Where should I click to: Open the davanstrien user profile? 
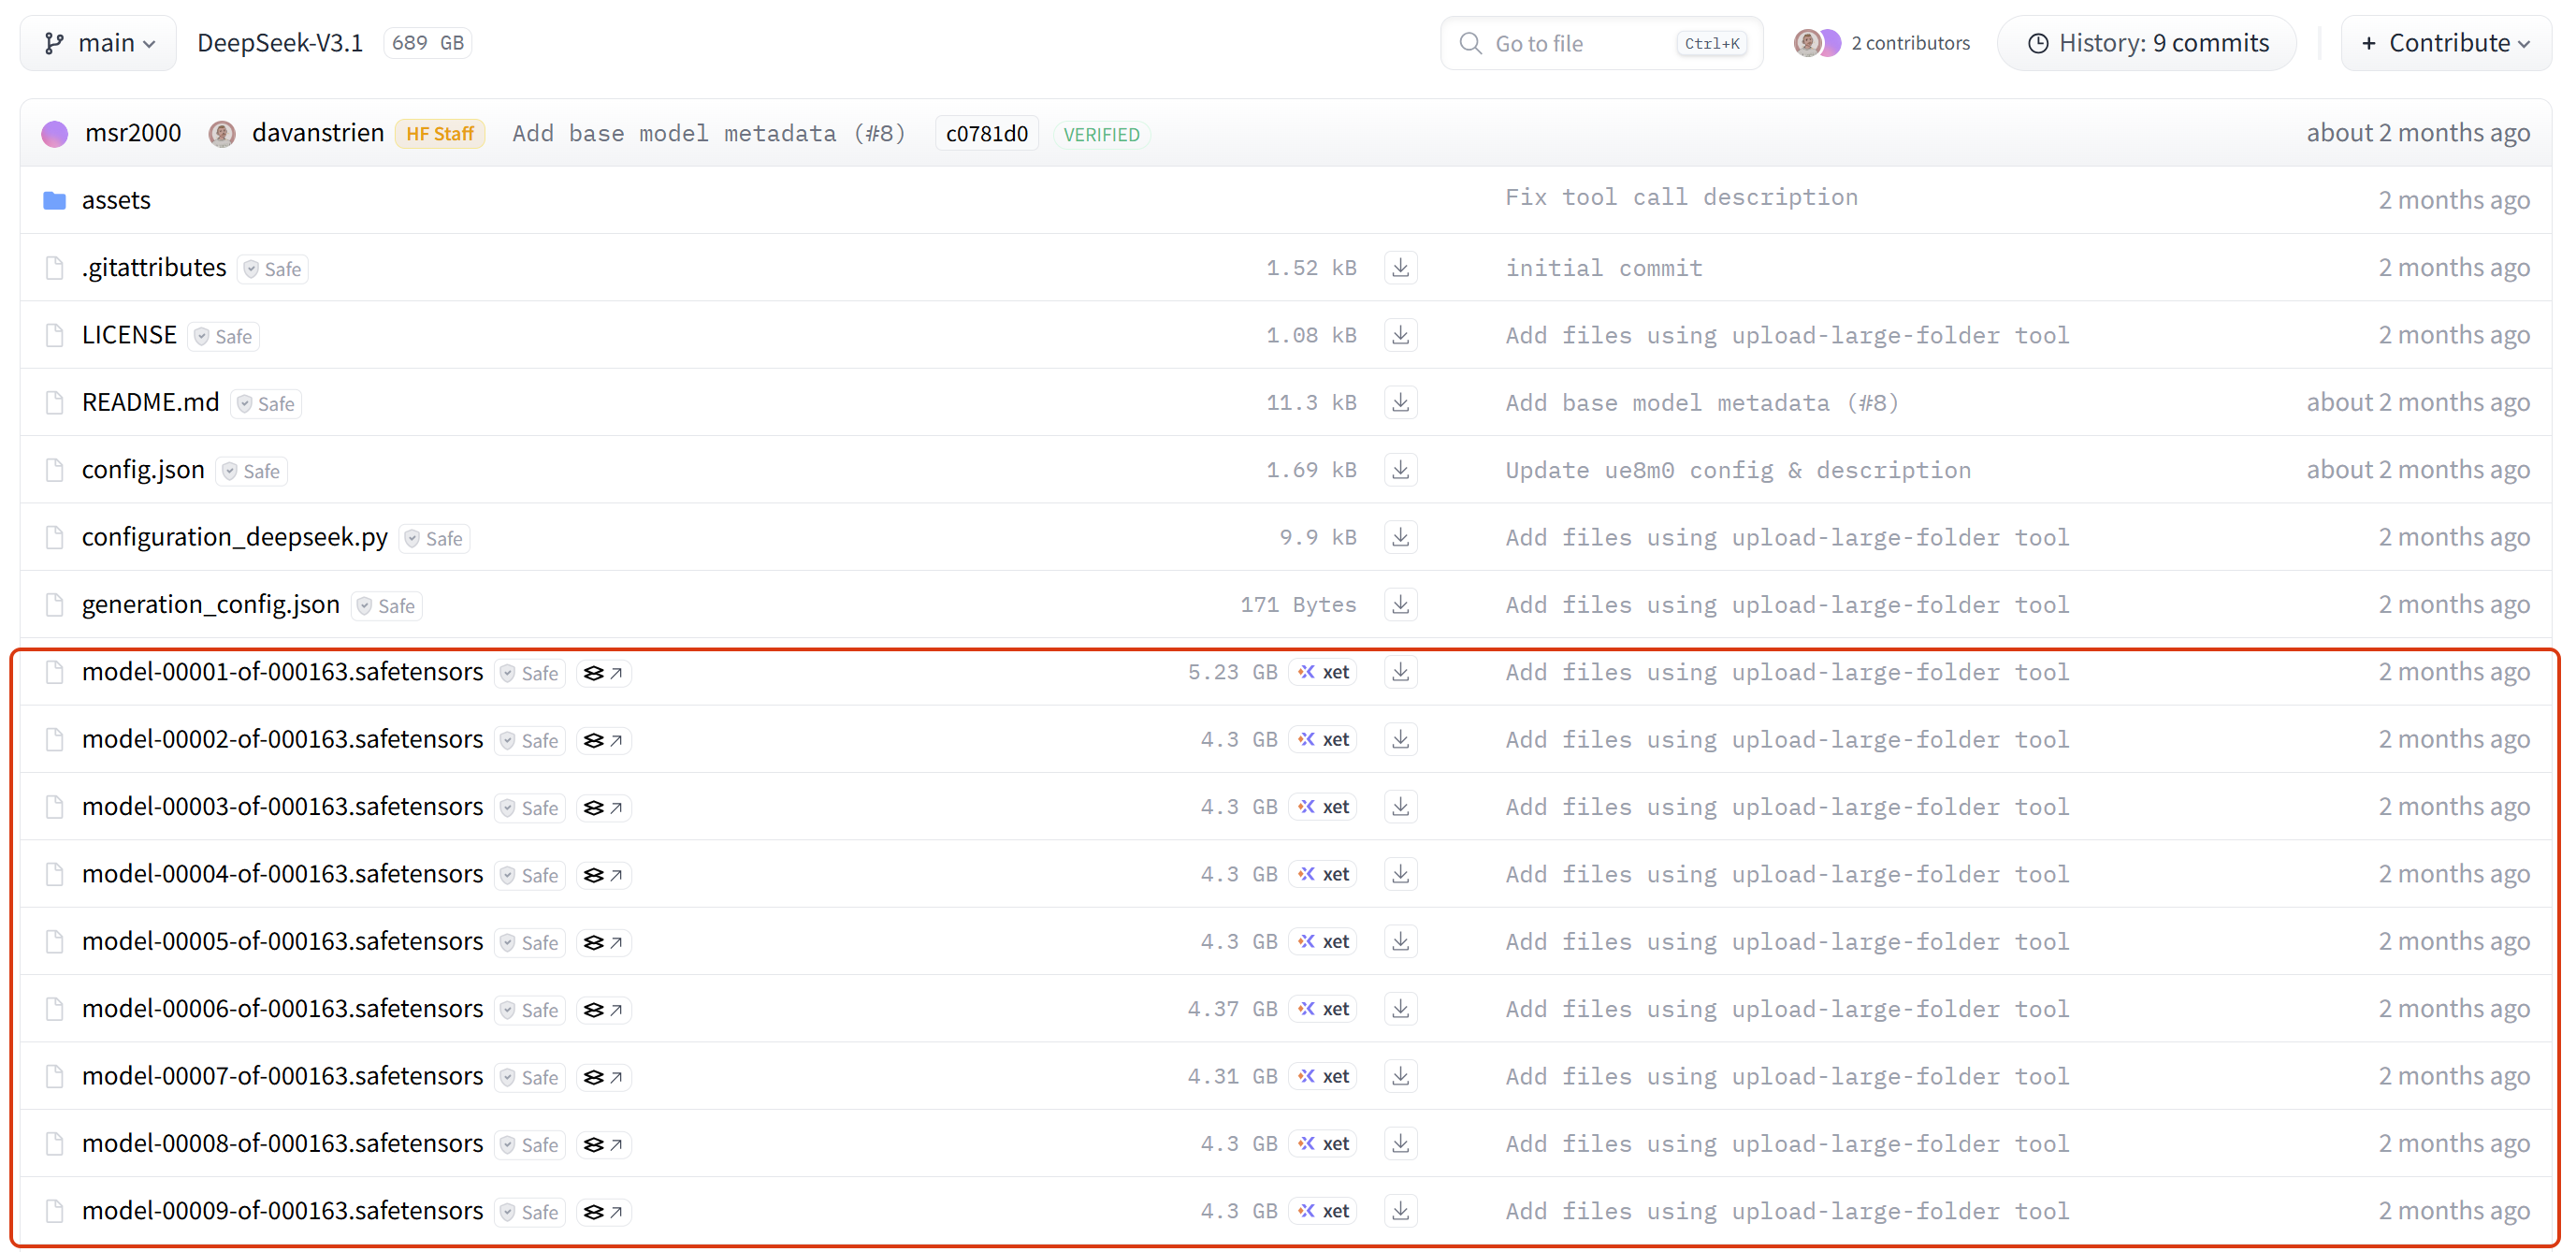[x=317, y=133]
